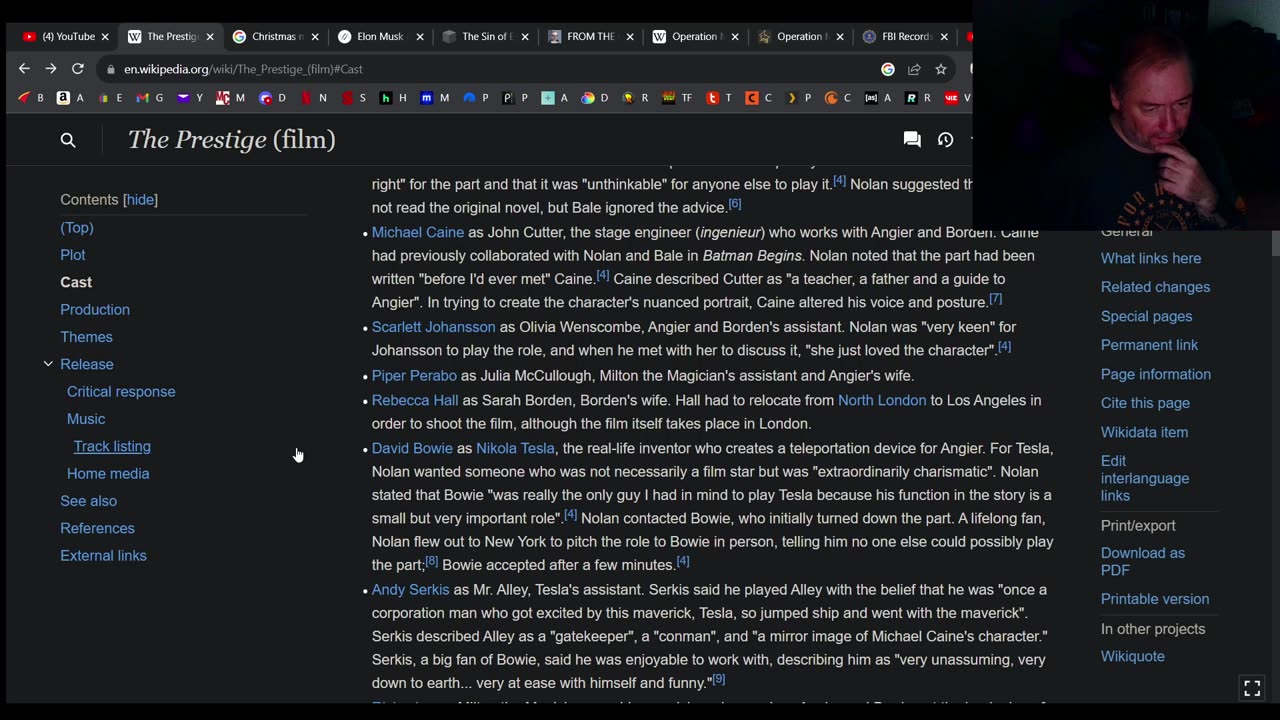Open Track listing in contents
This screenshot has width=1280, height=720.
point(112,446)
